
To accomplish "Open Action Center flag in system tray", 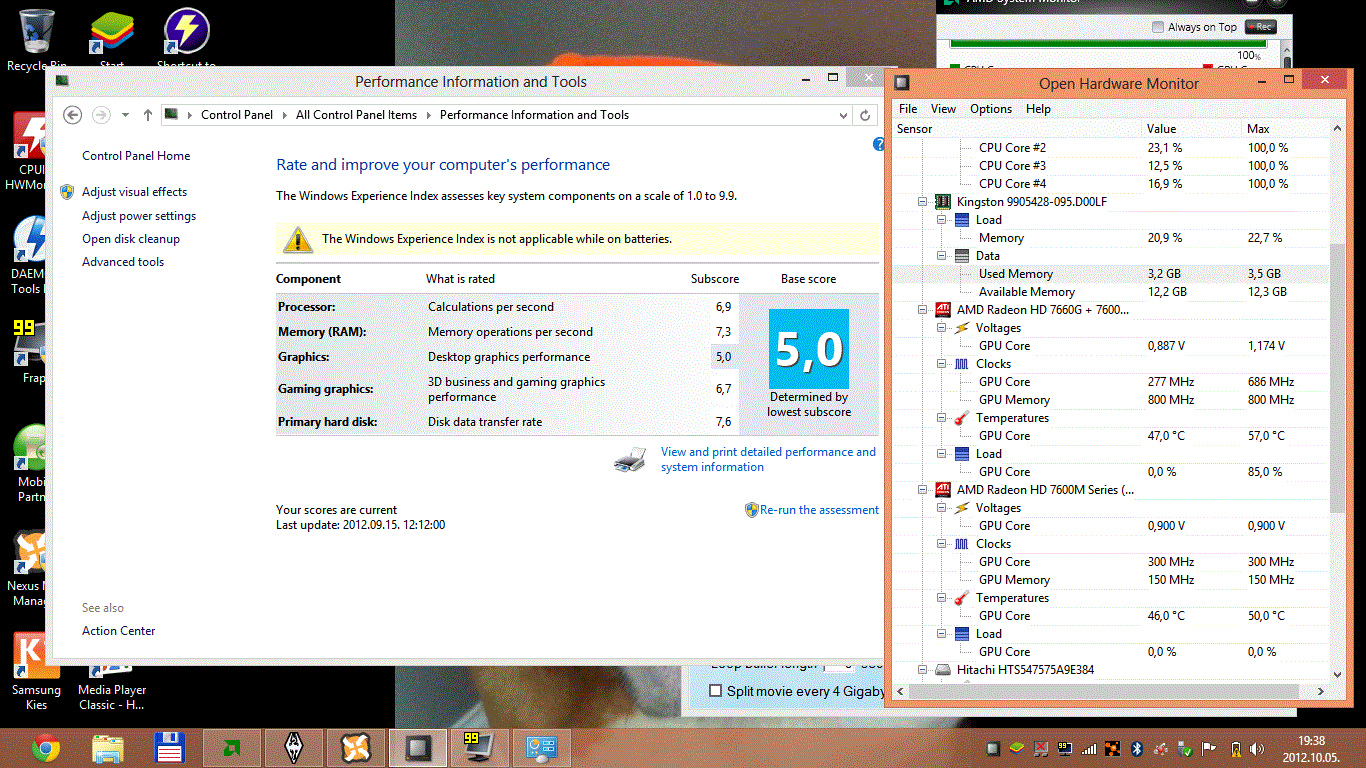I will pyautogui.click(x=1209, y=748).
